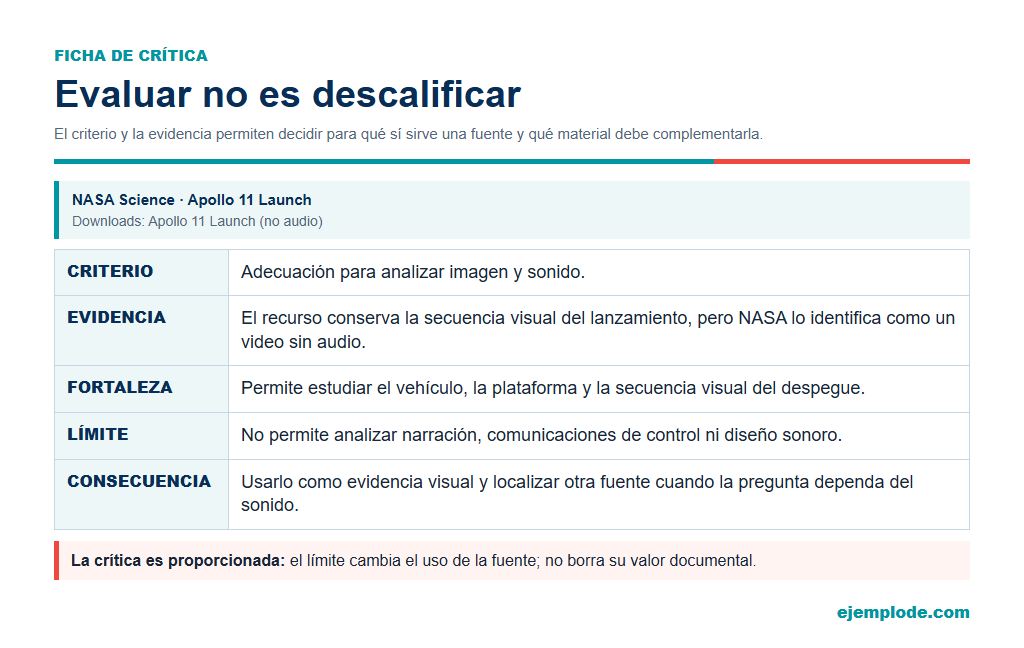Click 'NASA Science · Apollo 11 Launch' source title
The width and height of the screenshot is (1024, 648).
coord(191,200)
